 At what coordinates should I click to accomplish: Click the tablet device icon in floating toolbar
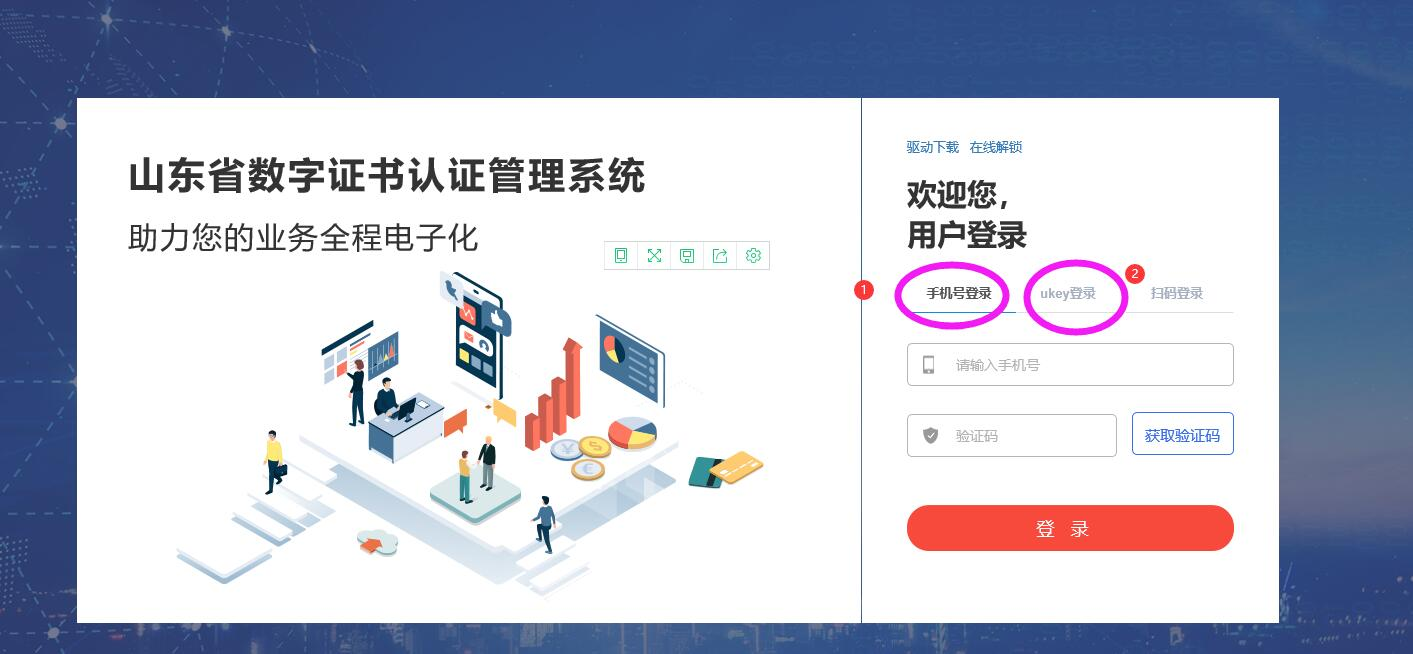[621, 256]
